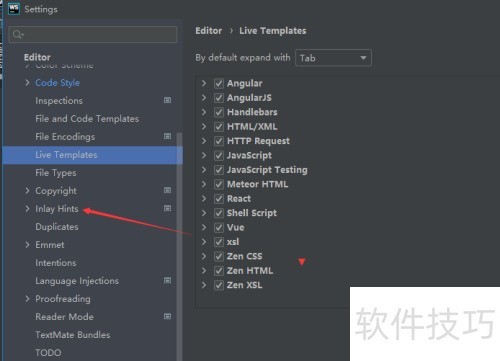
Task: Toggle the JavaScript template group checkbox
Action: (219, 155)
